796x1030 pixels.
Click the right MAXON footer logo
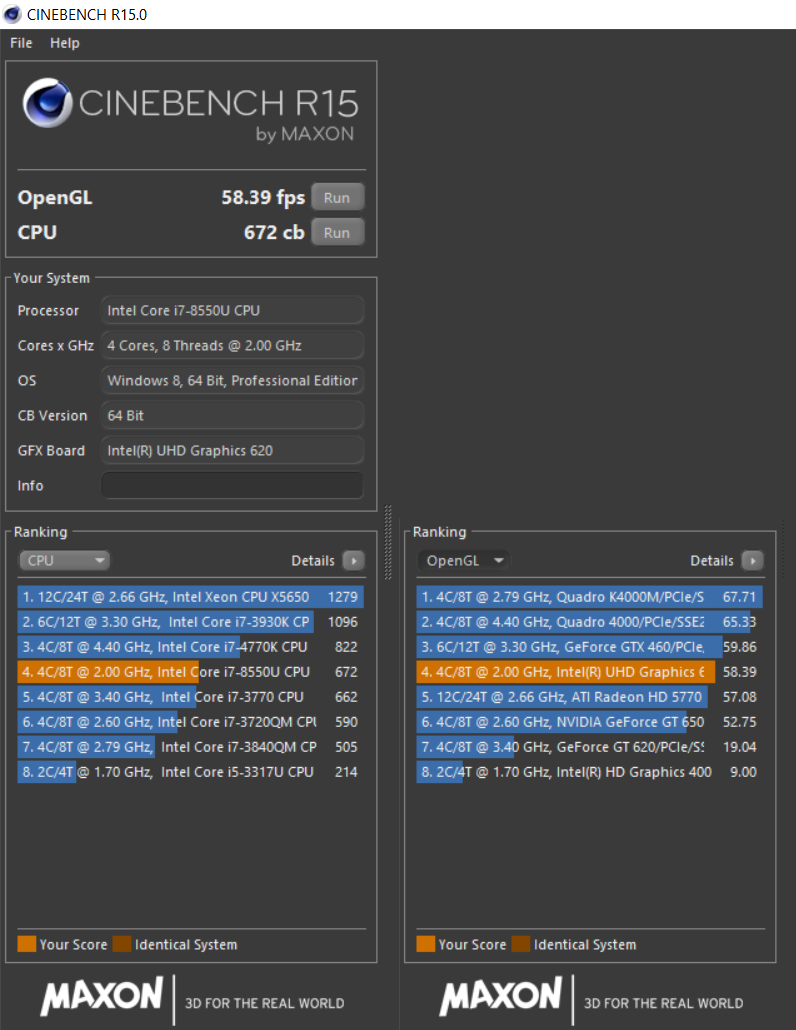tap(500, 996)
